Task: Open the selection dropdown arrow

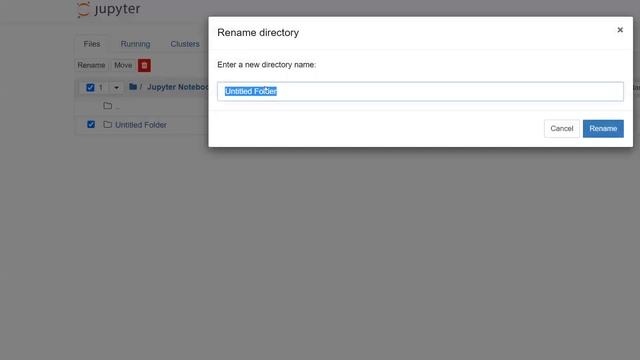Action: coord(116,88)
